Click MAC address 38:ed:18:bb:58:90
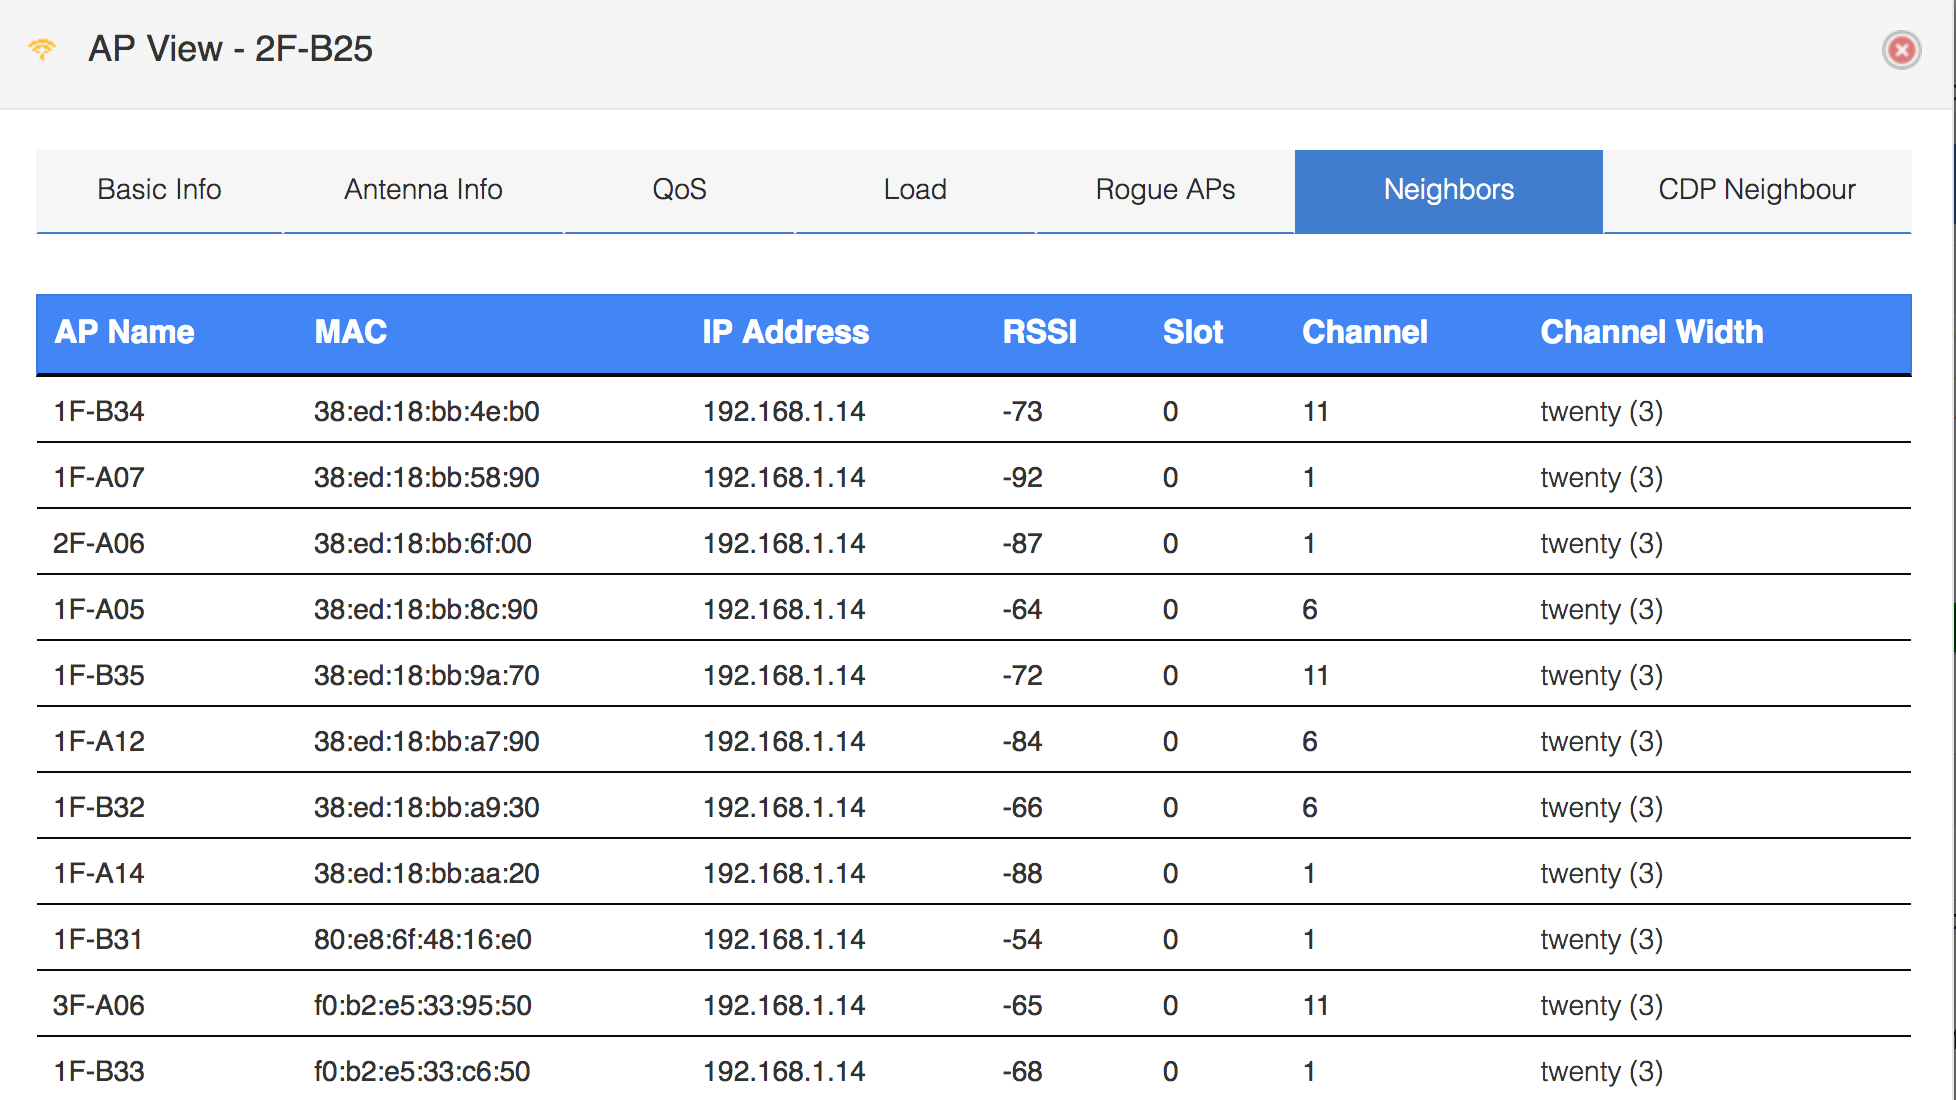The image size is (1956, 1100). coord(427,477)
